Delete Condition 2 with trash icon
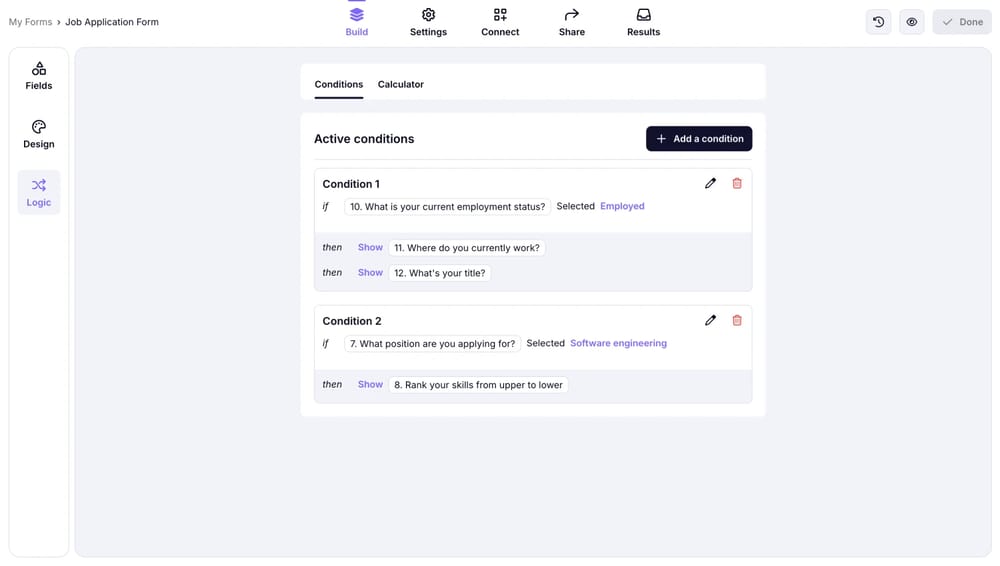Screen dimensions: 1000x566 737,321
